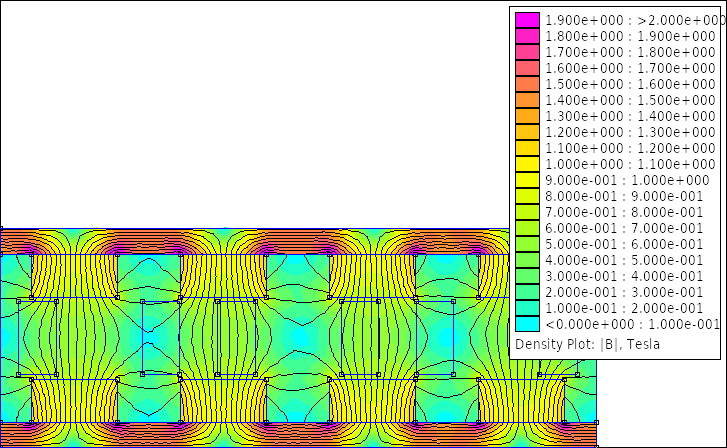
Task: Click the swatch beside 1.800e+000 : 1.900e+000
Action: 527,36
